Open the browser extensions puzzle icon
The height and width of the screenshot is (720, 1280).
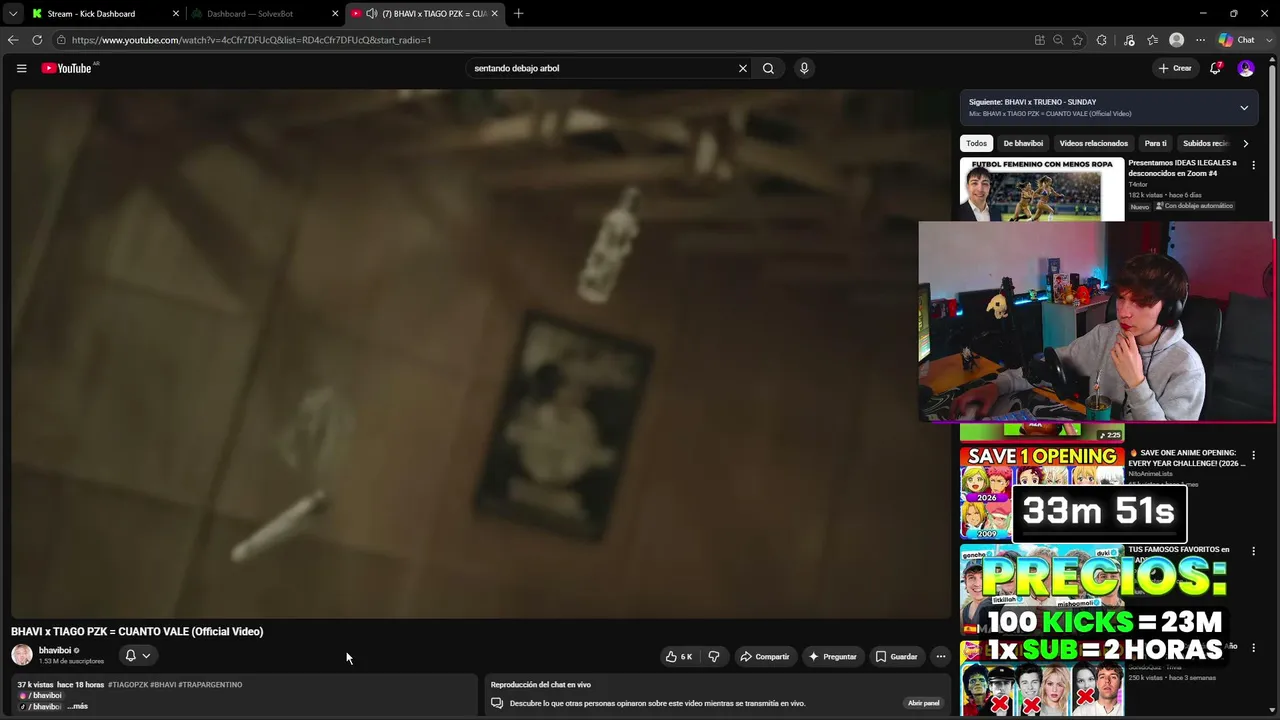click(1102, 40)
